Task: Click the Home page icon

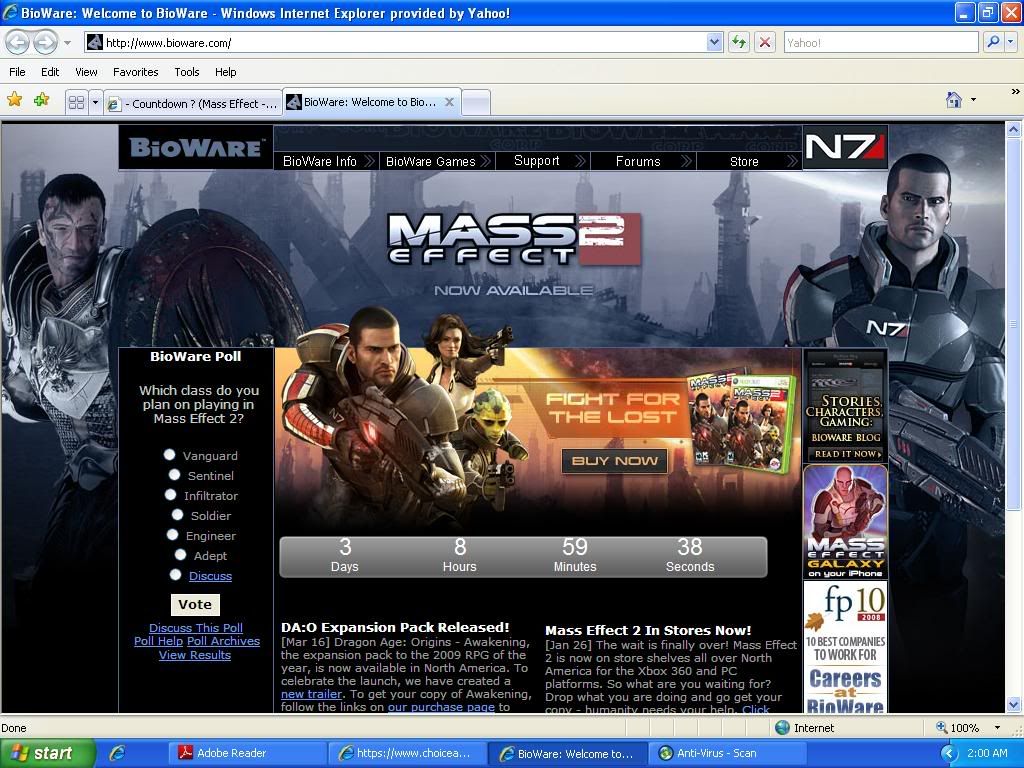Action: click(954, 100)
